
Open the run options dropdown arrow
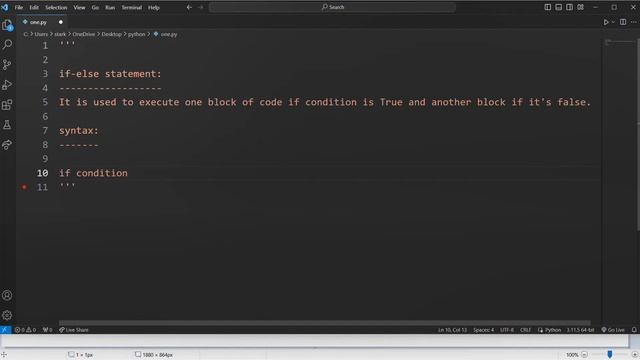pos(613,22)
